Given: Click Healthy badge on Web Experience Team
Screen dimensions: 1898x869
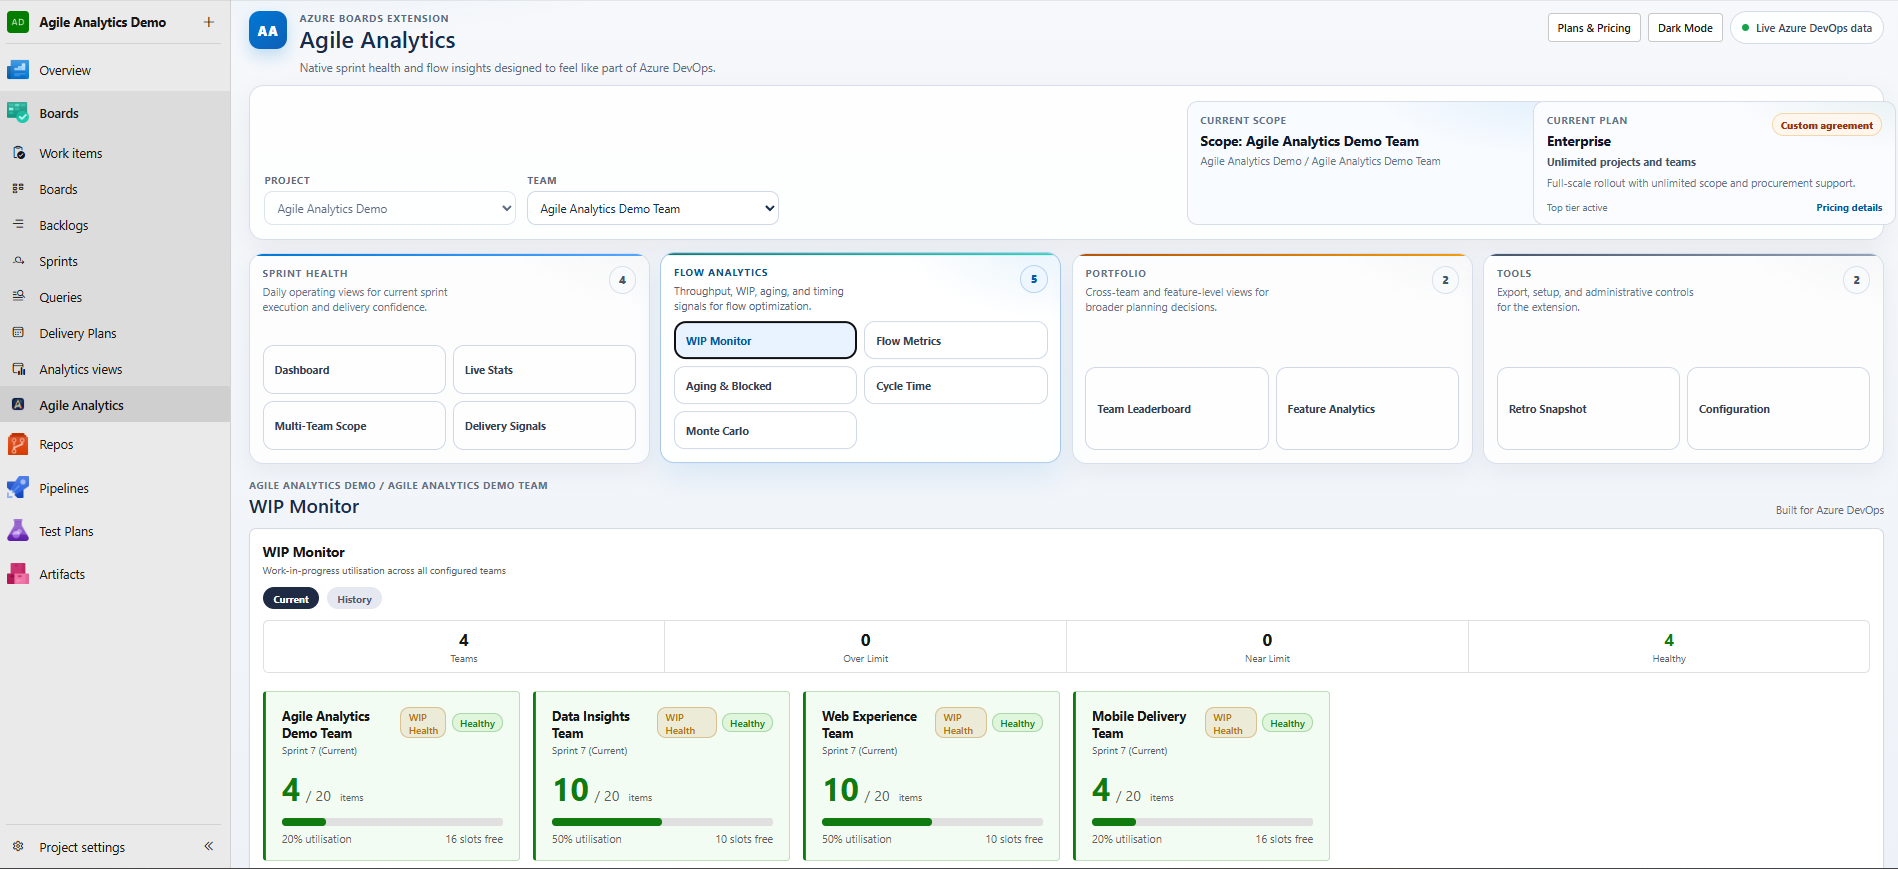Looking at the screenshot, I should 1017,723.
